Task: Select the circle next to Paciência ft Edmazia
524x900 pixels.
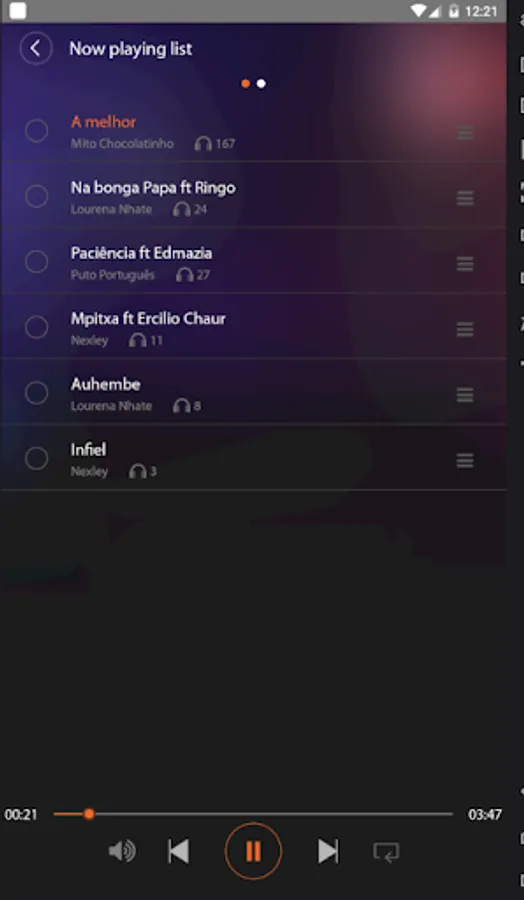Action: [37, 262]
